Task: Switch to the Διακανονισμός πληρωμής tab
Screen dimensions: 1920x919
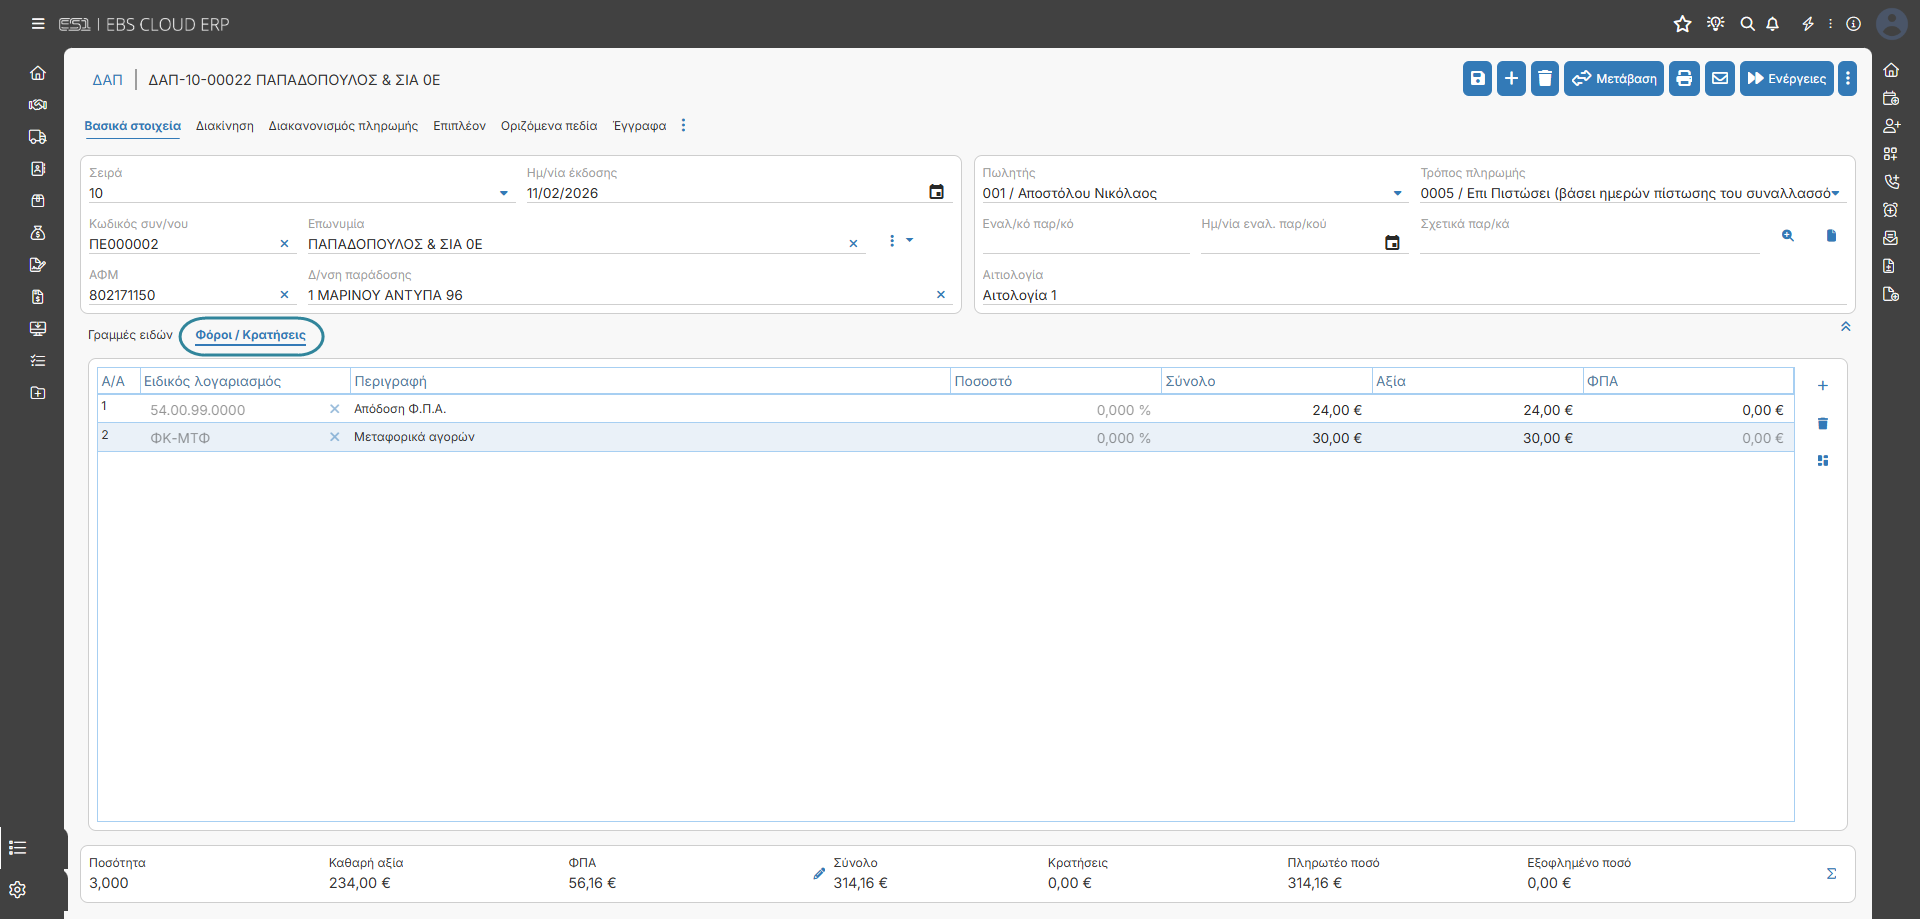Action: click(x=343, y=126)
